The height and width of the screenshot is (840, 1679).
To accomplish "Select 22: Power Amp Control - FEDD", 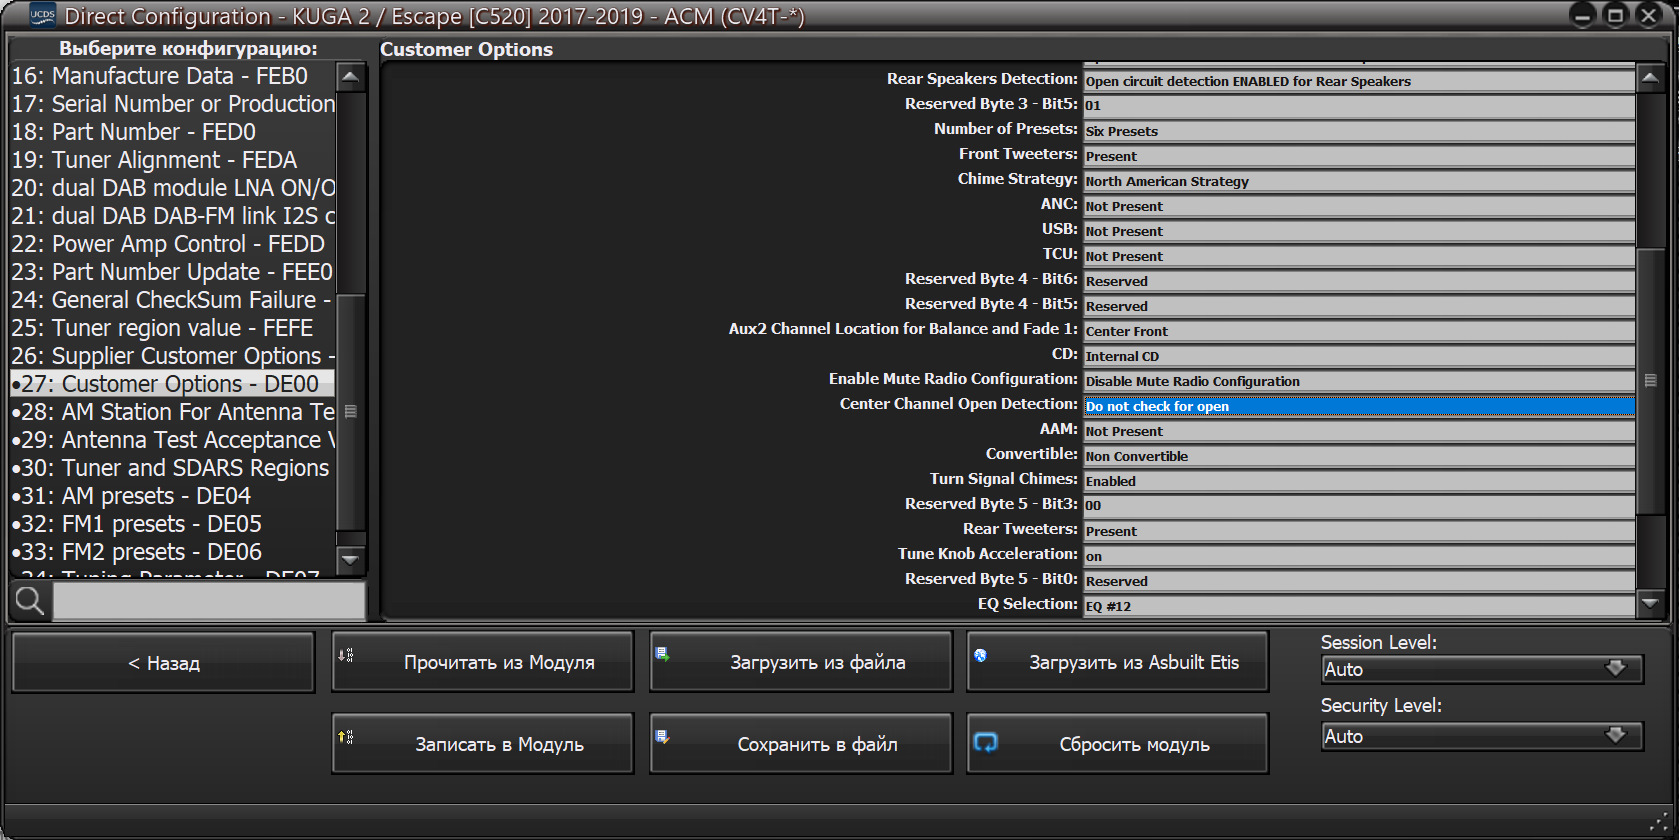I will tap(172, 244).
